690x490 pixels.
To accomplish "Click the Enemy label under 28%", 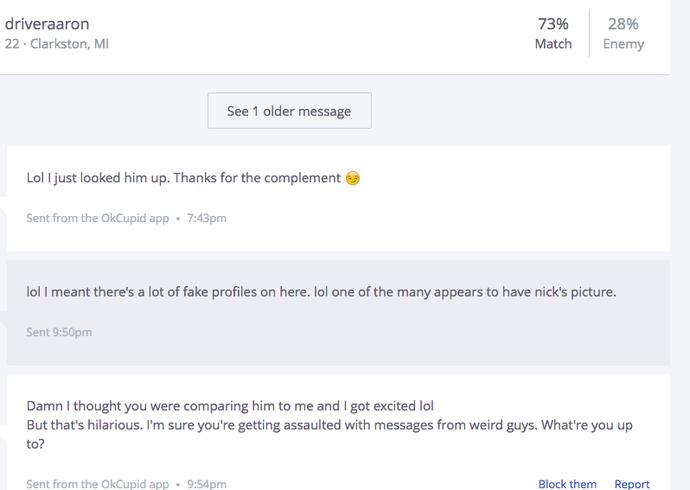I will (623, 44).
